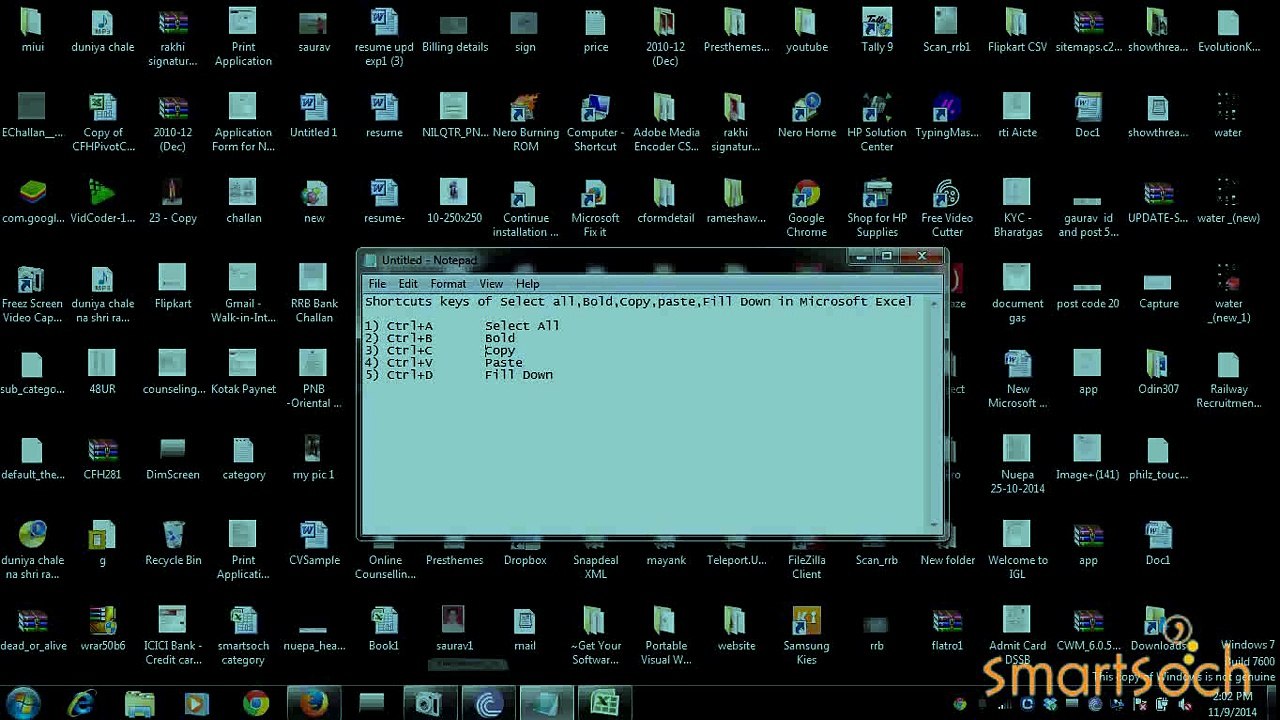Open Google Chrome from taskbar
1280x720 pixels.
click(x=256, y=704)
